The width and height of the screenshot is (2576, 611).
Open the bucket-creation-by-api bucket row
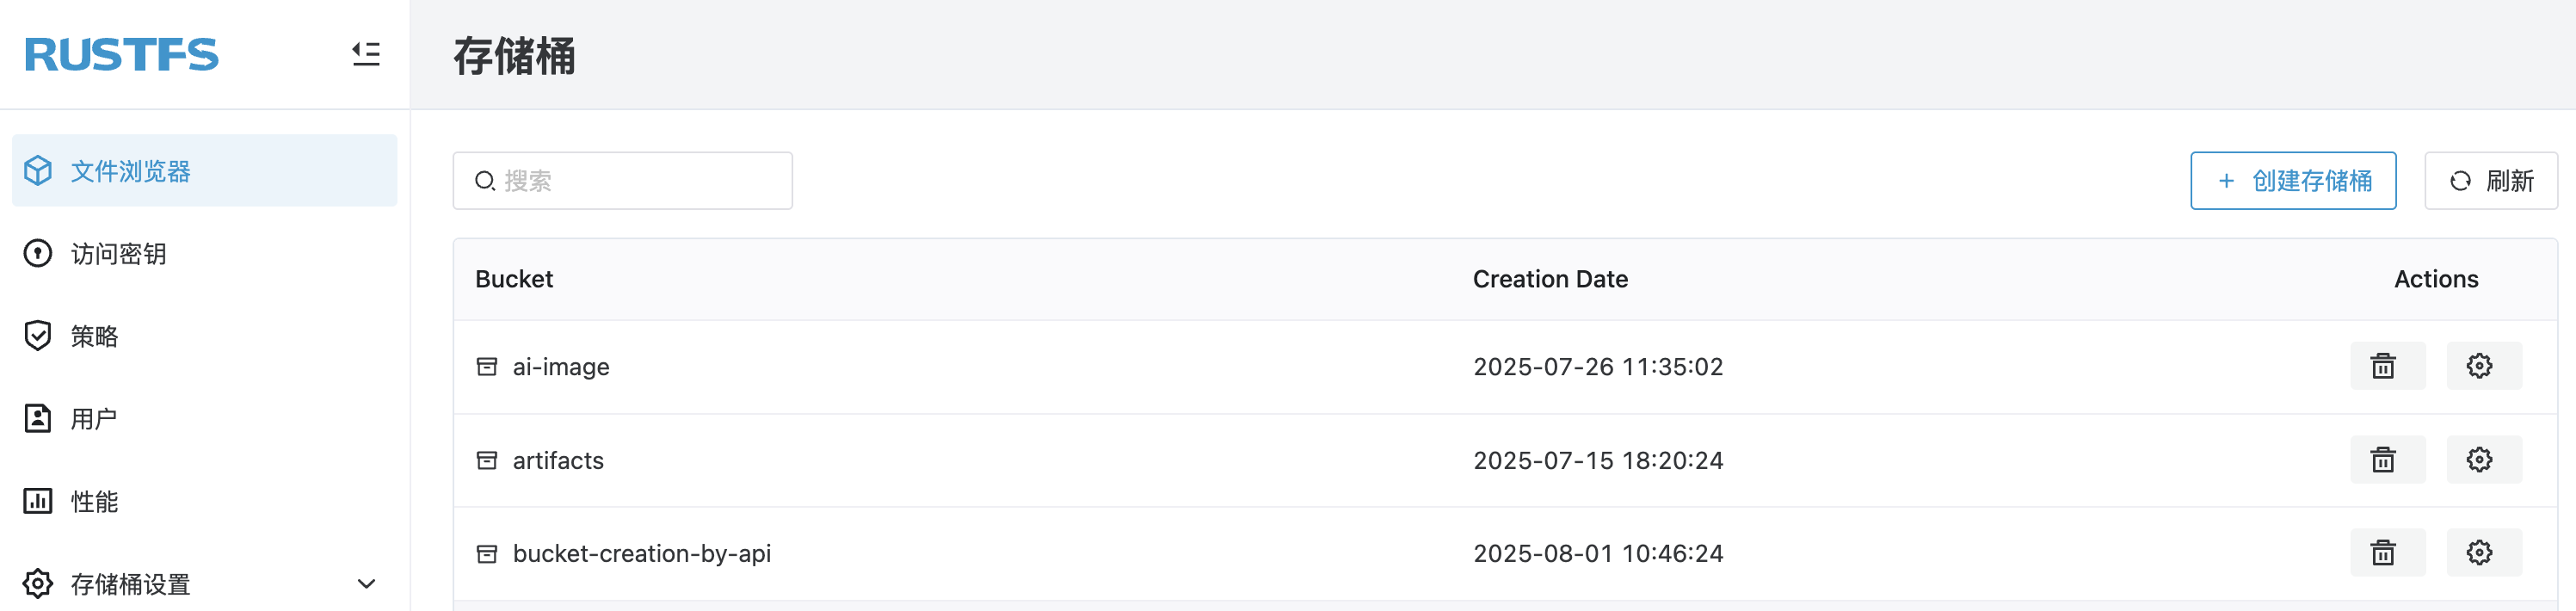pyautogui.click(x=641, y=554)
